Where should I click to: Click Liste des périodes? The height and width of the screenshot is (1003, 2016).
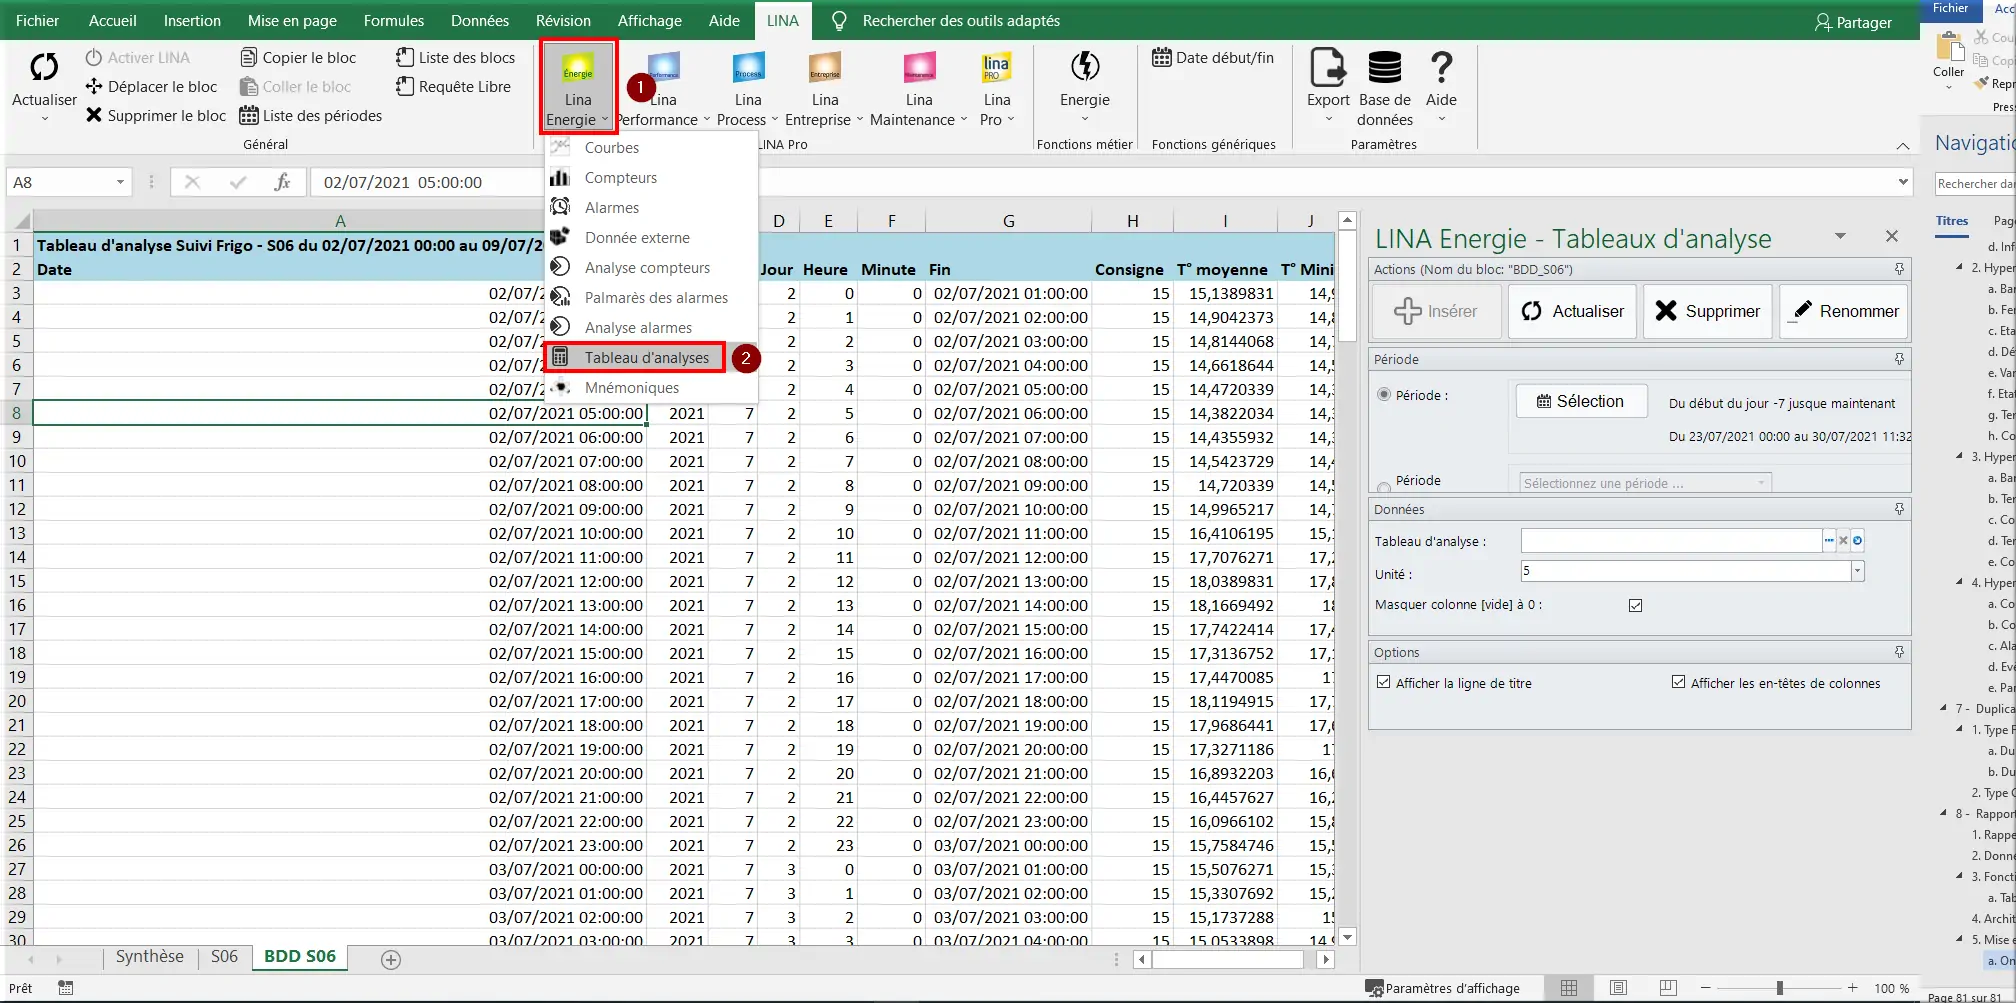coord(311,116)
